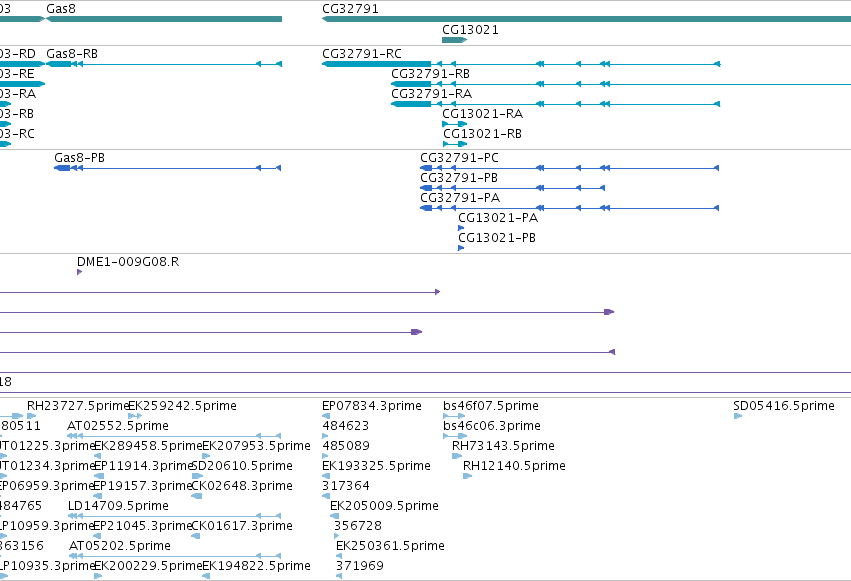The image size is (851, 581).
Task: Click feature 317364
Action: (x=326, y=496)
